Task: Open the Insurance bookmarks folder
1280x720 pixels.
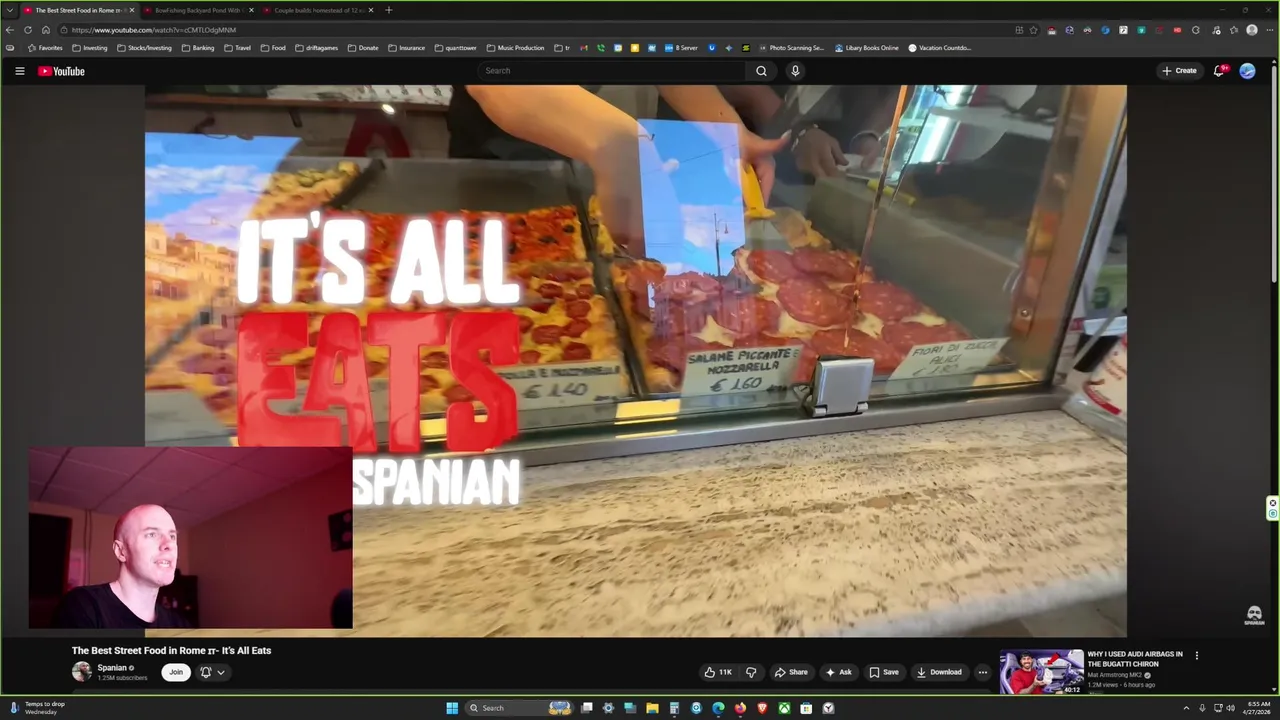Action: [406, 48]
